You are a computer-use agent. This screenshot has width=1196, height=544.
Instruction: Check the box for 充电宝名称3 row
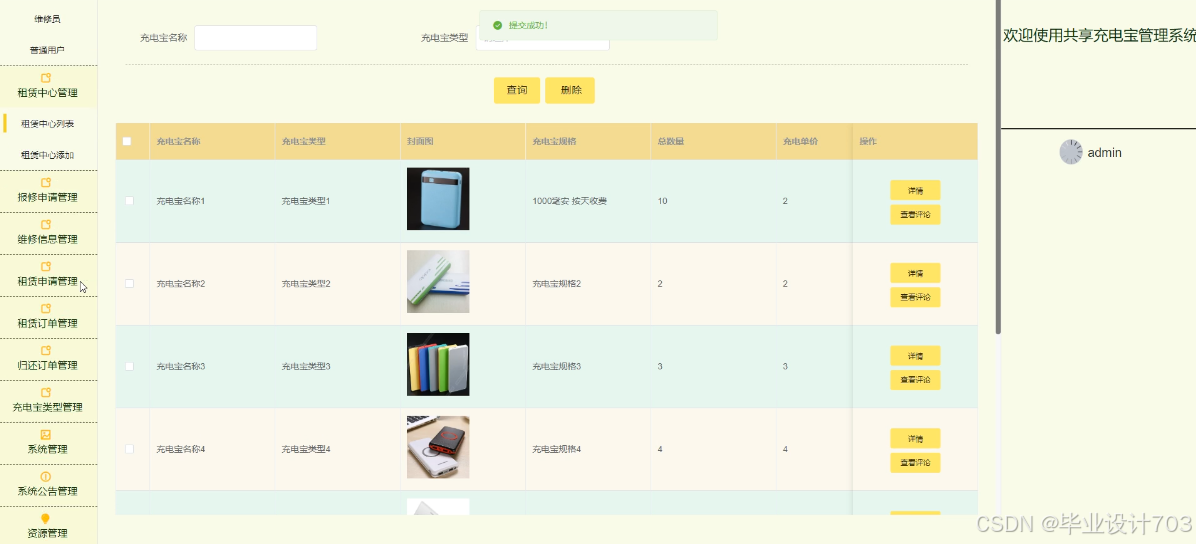pyautogui.click(x=129, y=366)
